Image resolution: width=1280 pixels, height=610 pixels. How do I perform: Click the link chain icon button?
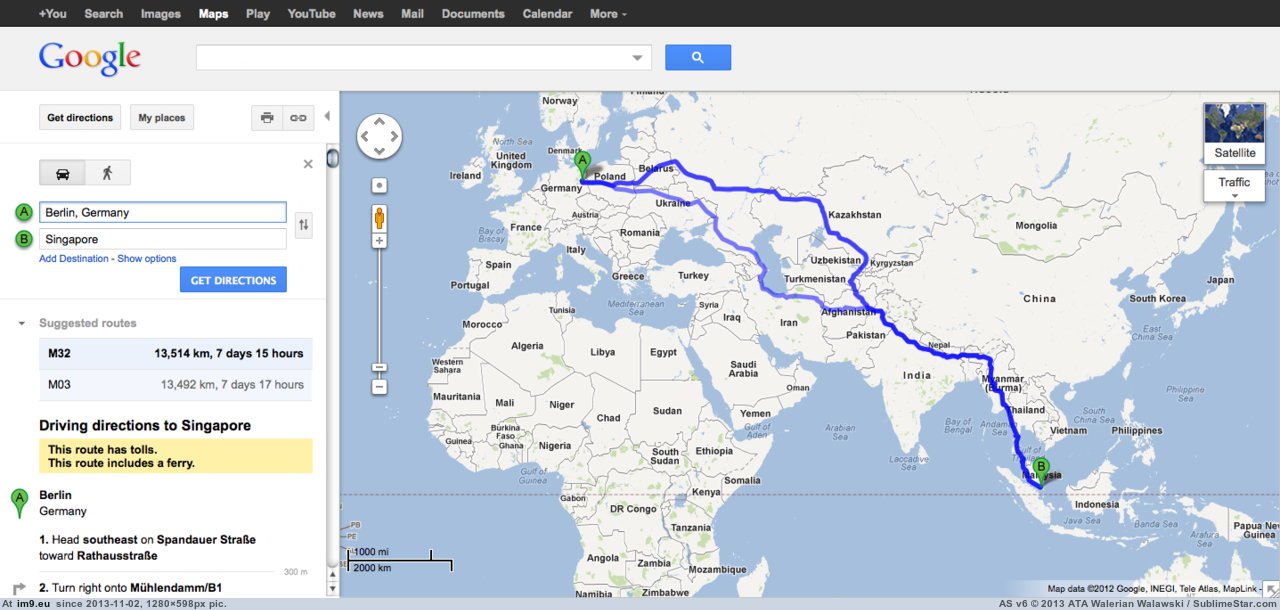tap(298, 118)
